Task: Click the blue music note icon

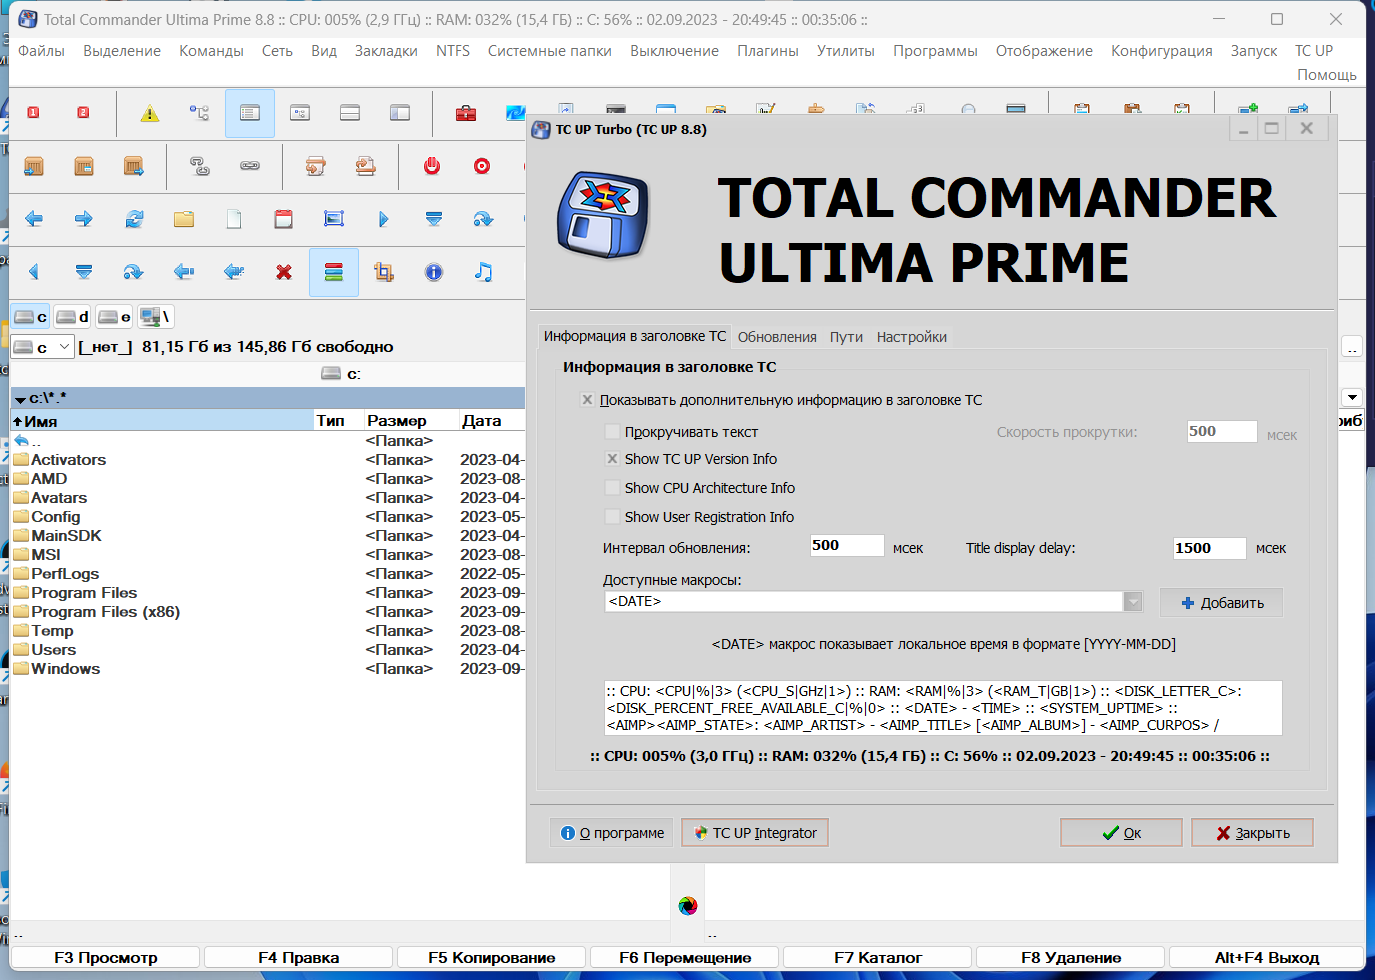Action: (484, 272)
